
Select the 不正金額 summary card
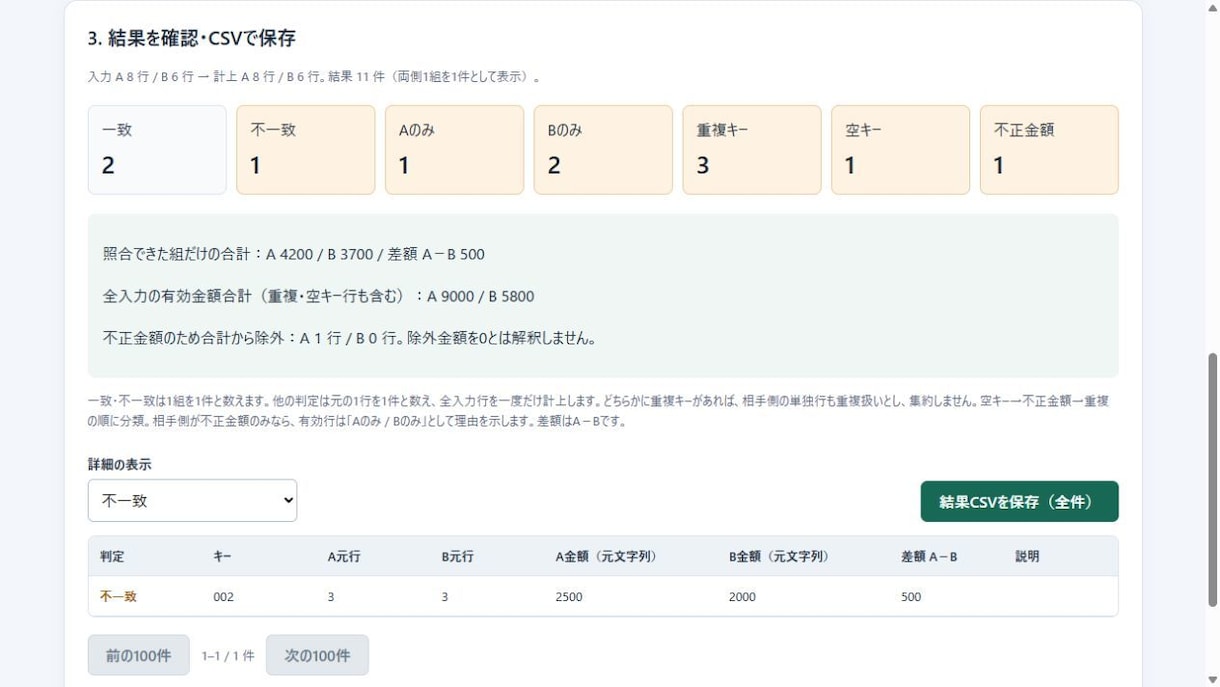(x=1049, y=150)
